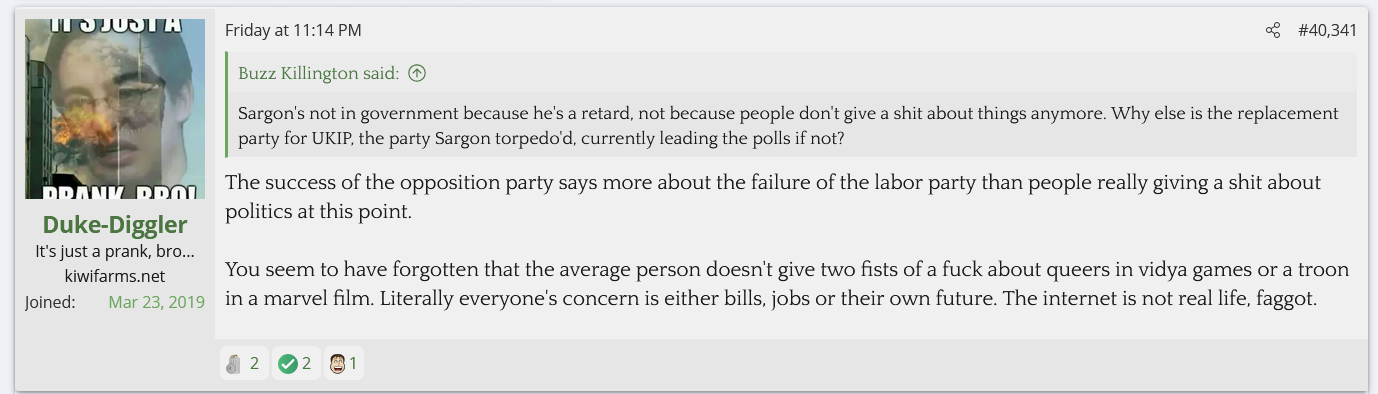Screen dimensions: 1378x394
Task: Click the Friday at 11:14 PM timestamp
Action: pos(293,31)
